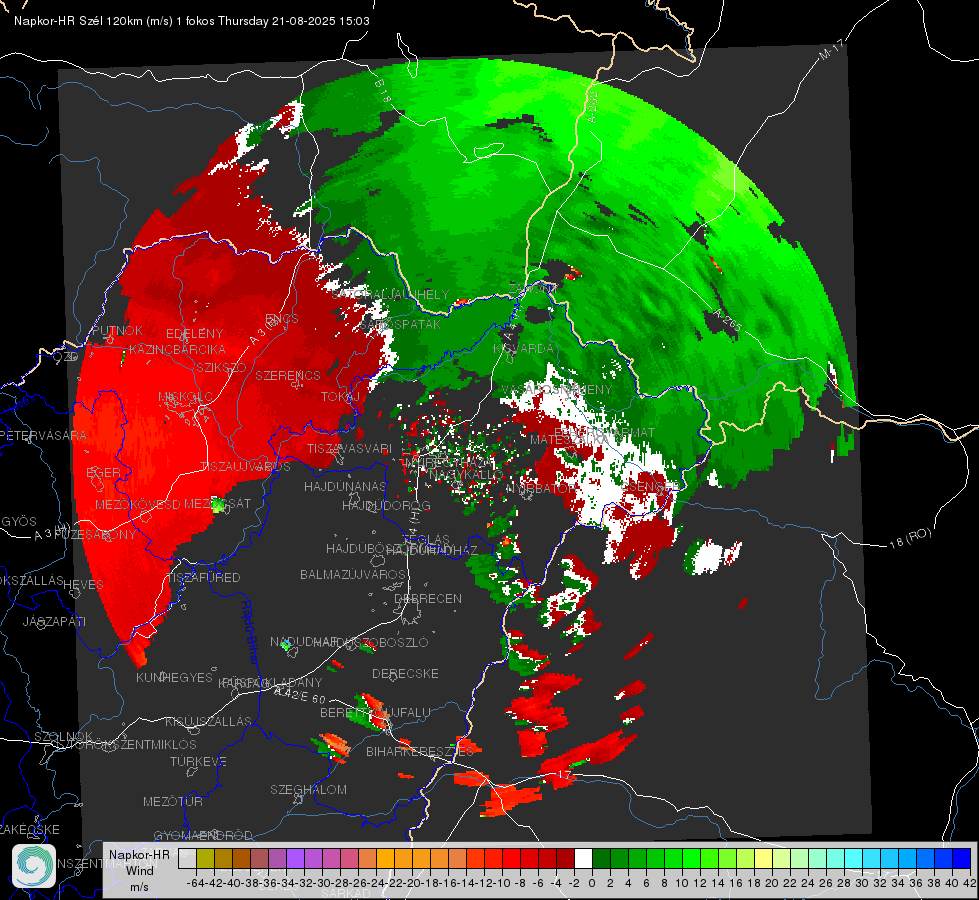Viewport: 979px width, 900px height.
Task: Click the TISZAFURED label
Action: click(204, 578)
